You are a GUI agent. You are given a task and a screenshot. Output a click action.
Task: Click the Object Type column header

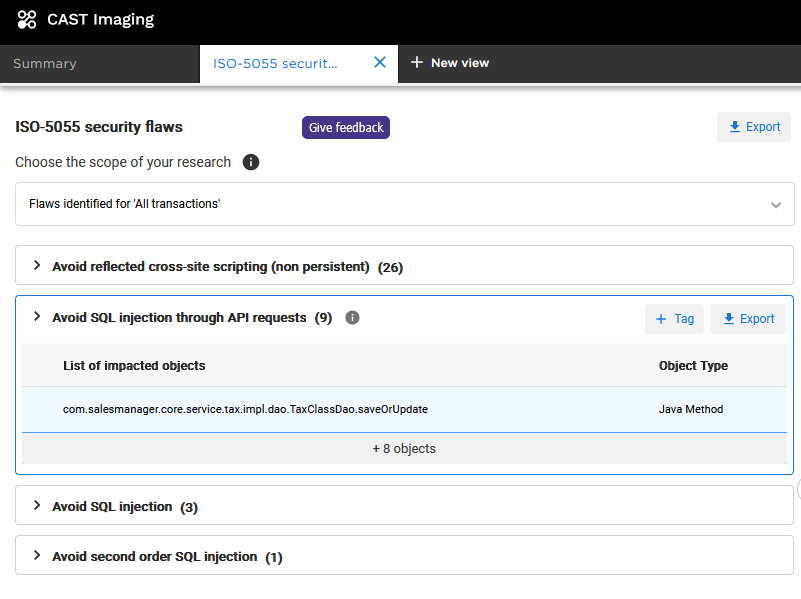pos(693,366)
